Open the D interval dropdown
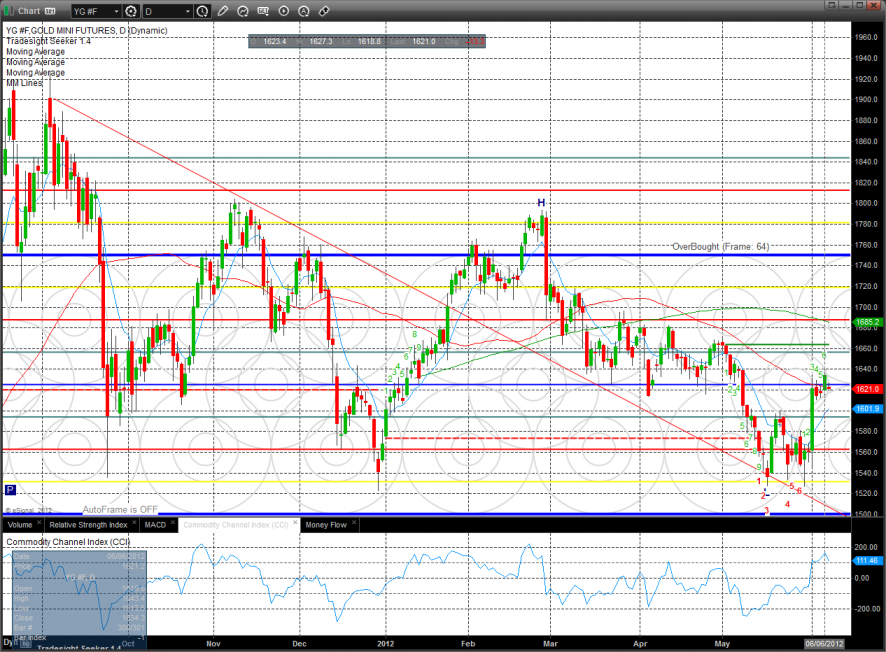The width and height of the screenshot is (886, 652). click(186, 12)
